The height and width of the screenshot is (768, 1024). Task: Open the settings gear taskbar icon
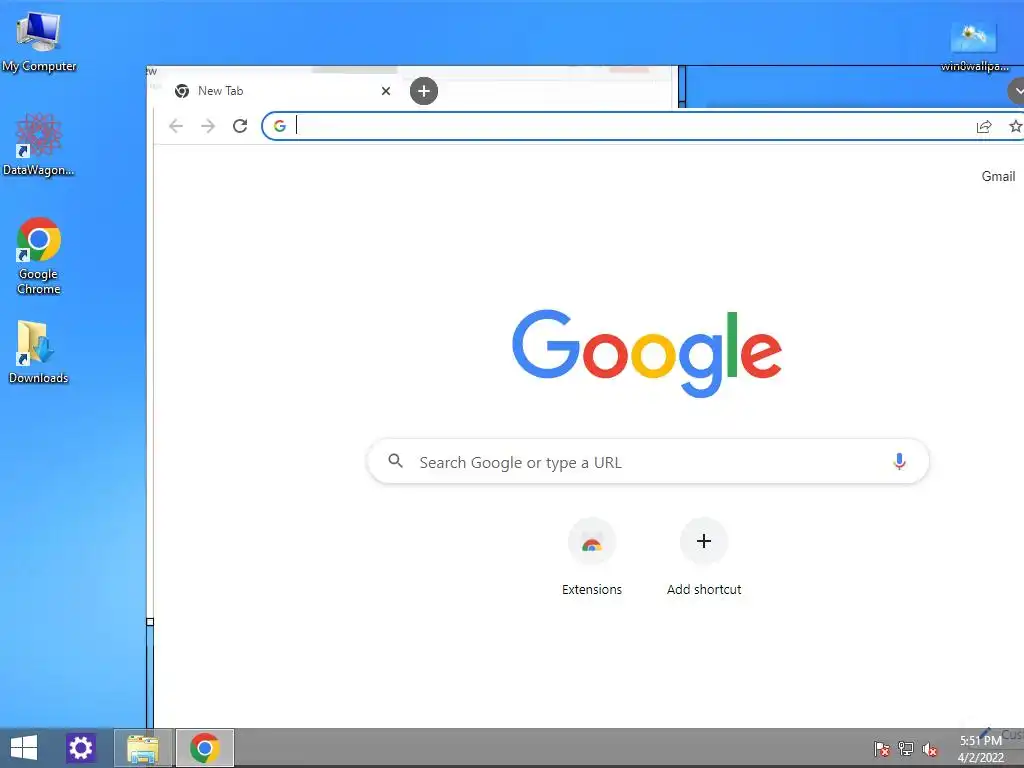point(81,748)
